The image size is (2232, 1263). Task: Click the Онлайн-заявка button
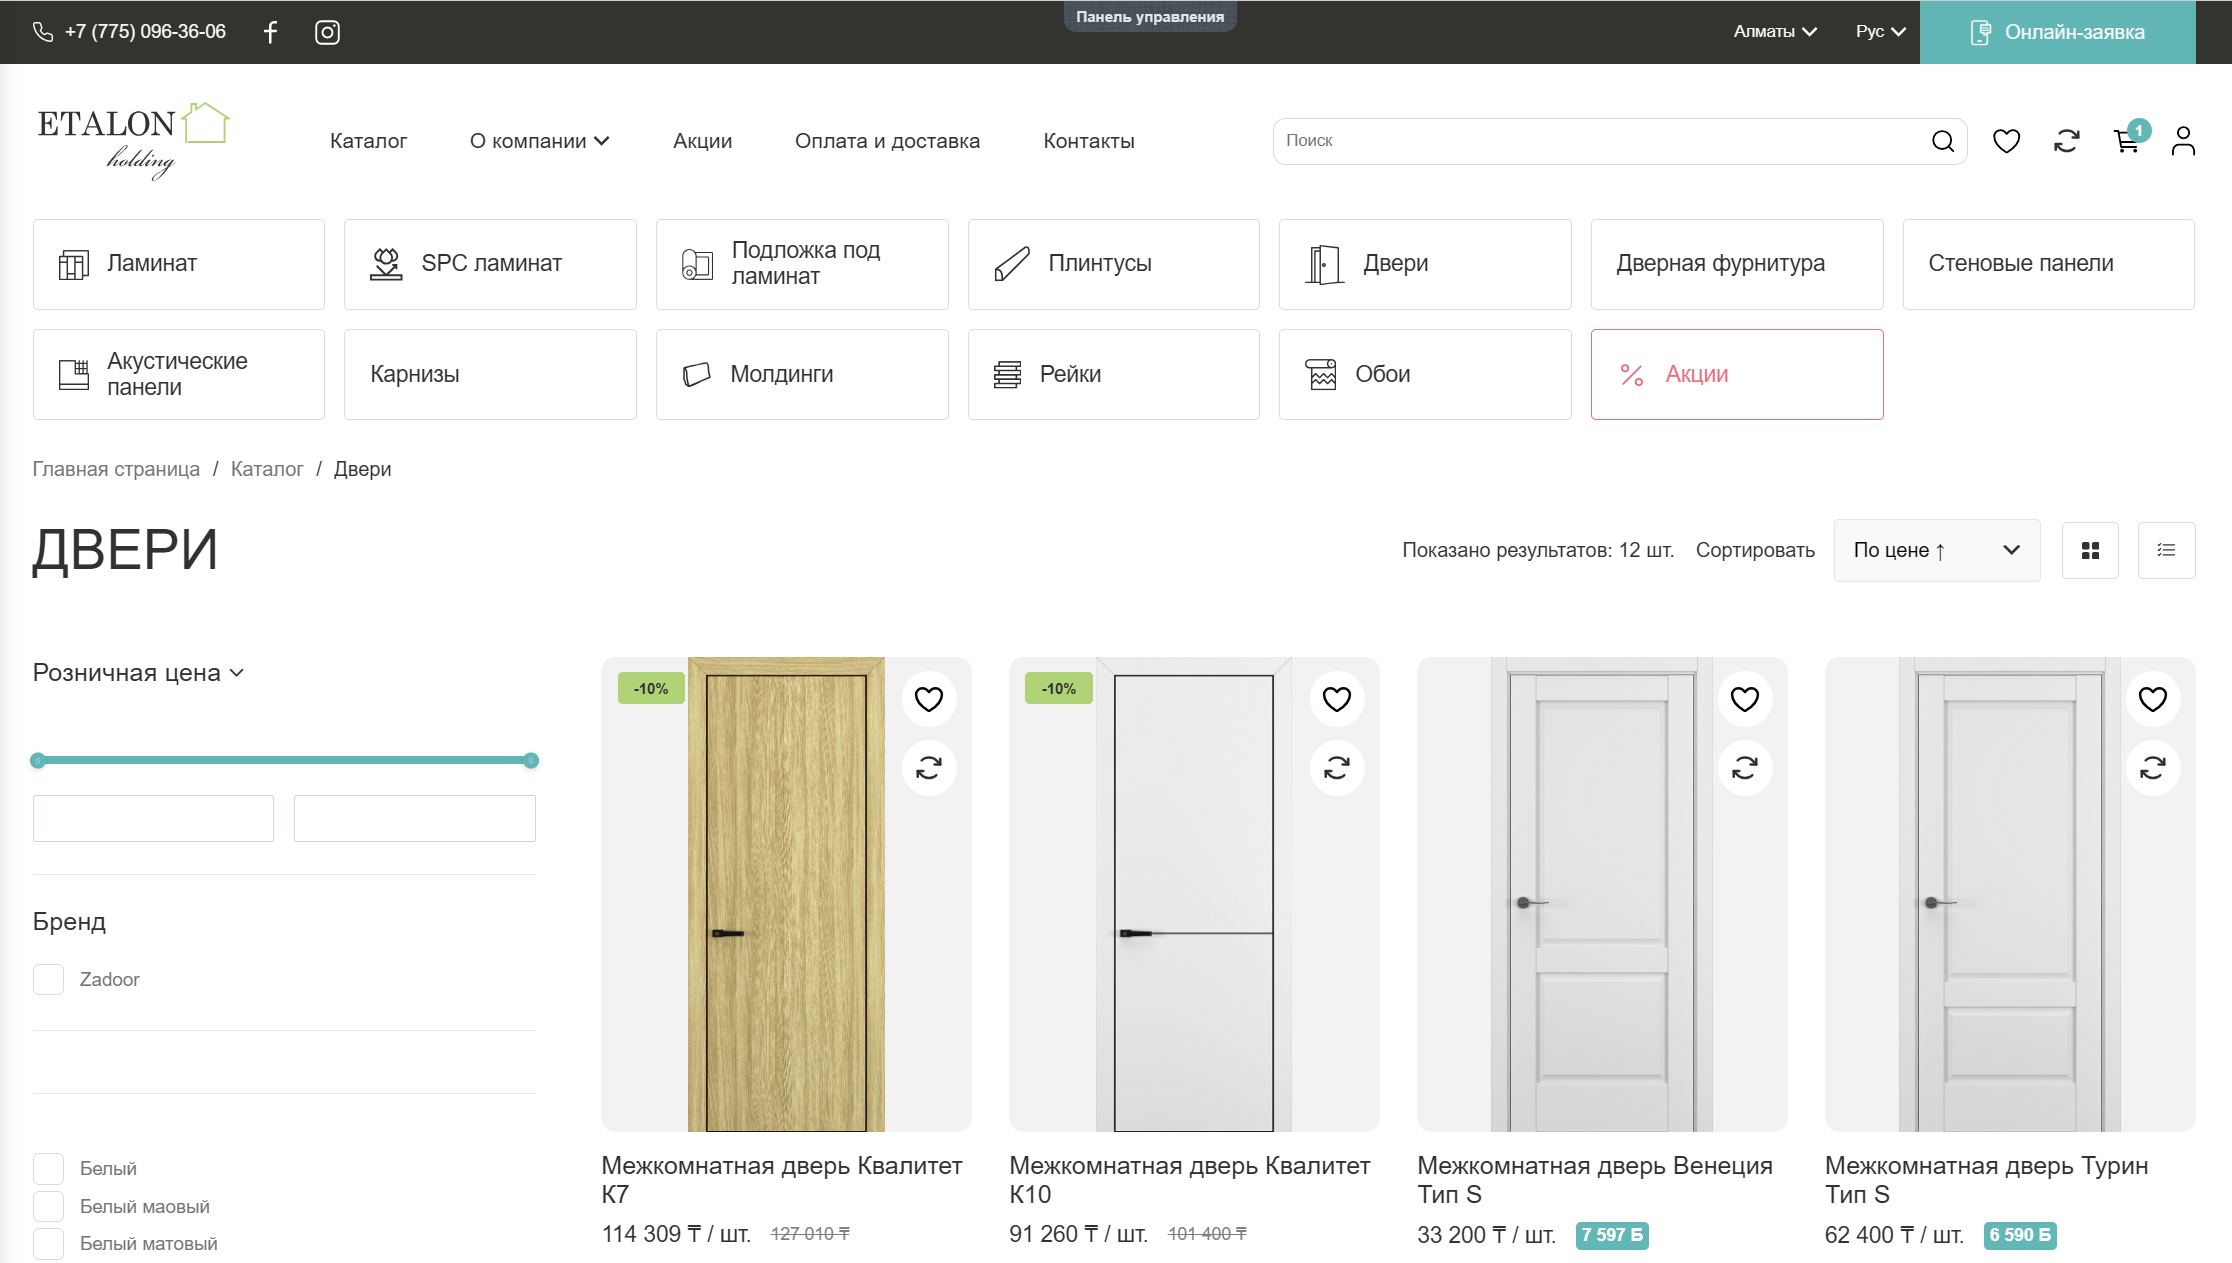coord(2057,32)
